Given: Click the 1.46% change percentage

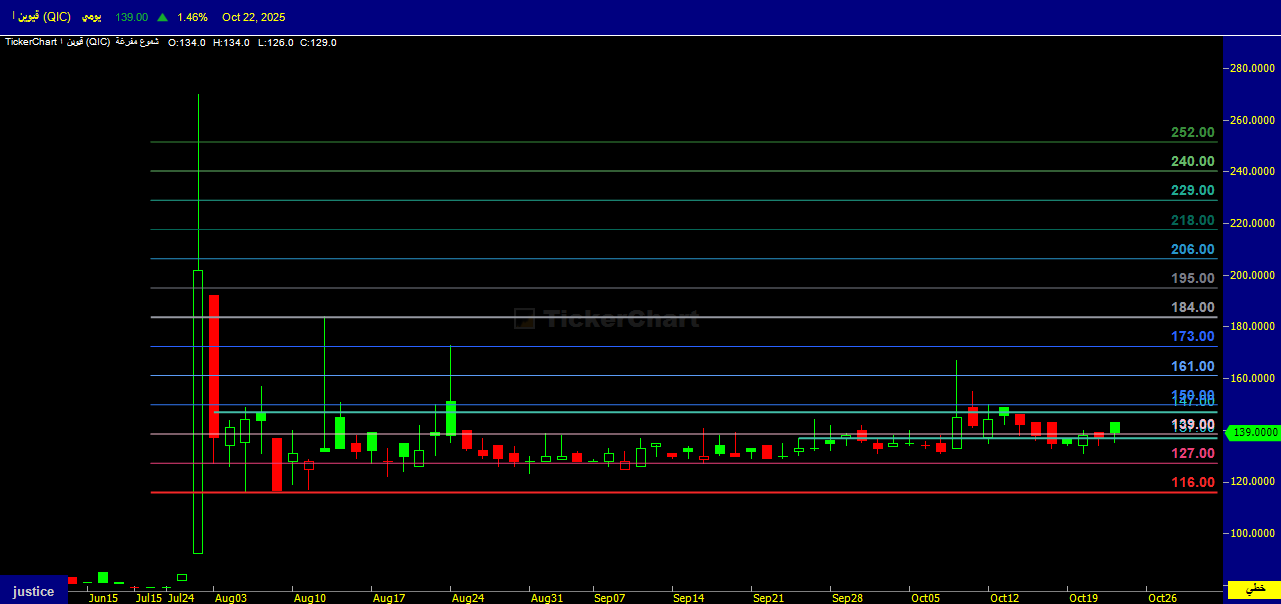Looking at the screenshot, I should tap(192, 17).
